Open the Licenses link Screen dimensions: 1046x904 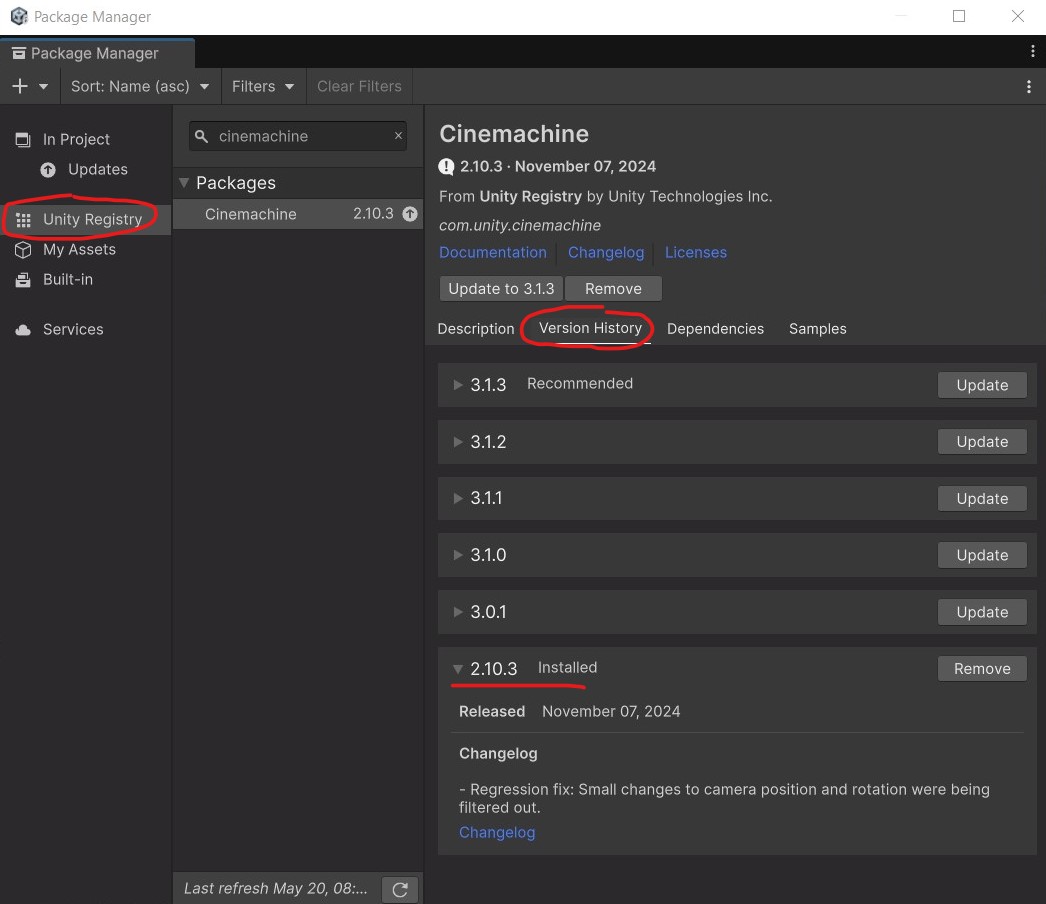696,253
